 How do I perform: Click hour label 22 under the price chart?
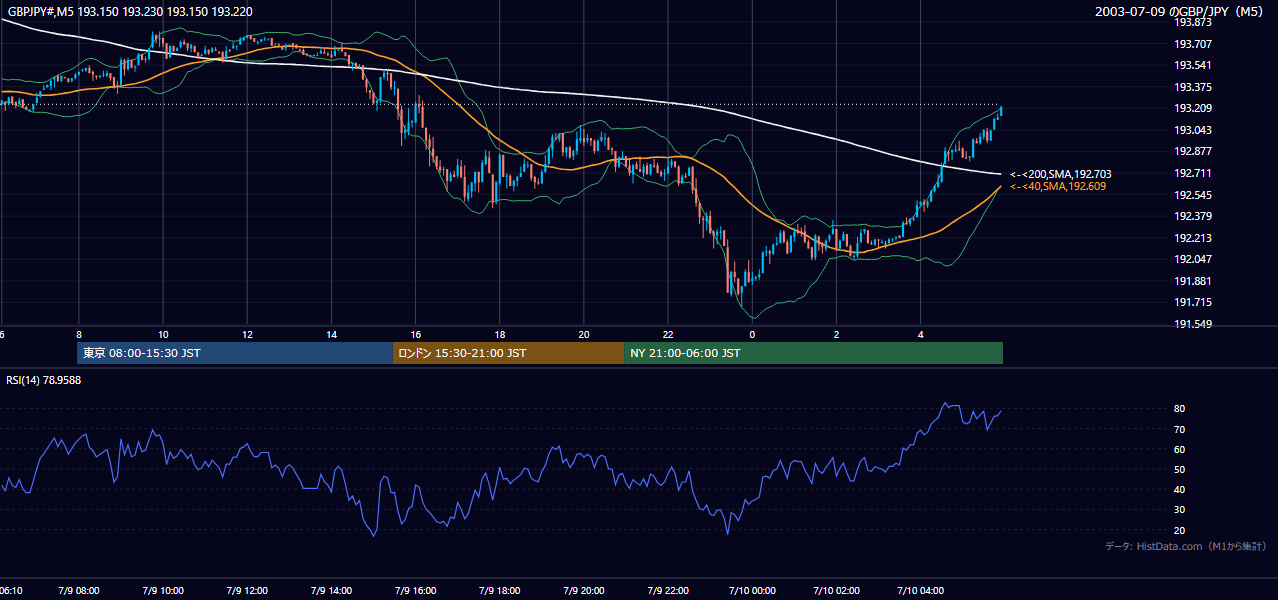click(x=668, y=335)
